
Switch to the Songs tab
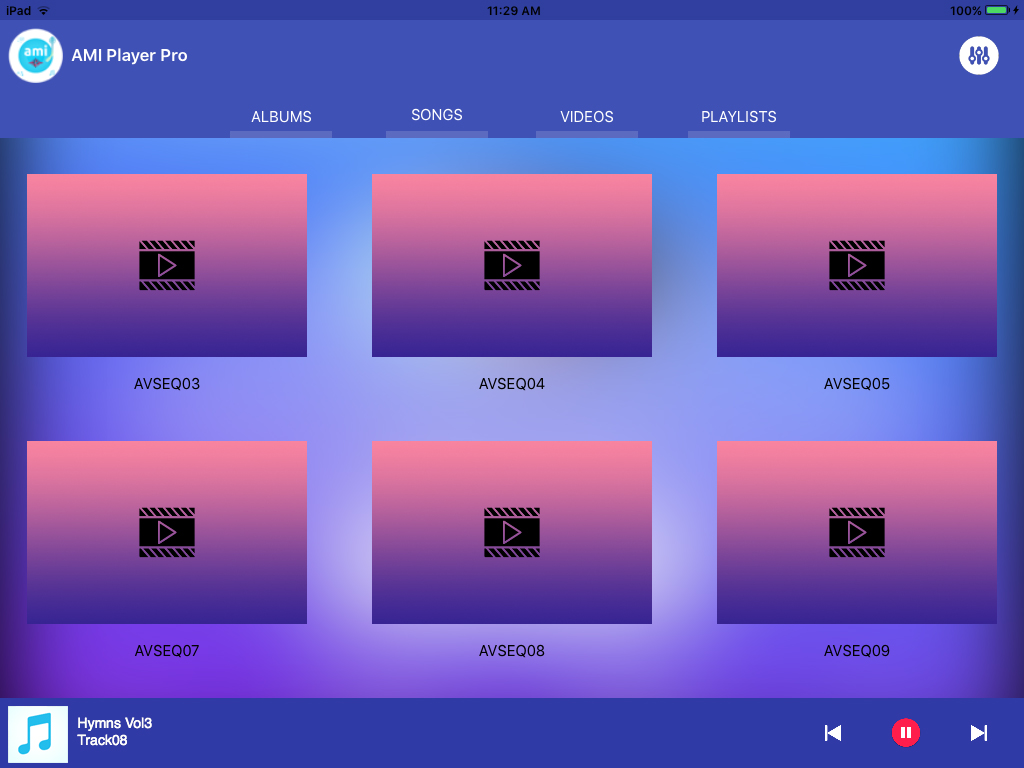click(437, 116)
